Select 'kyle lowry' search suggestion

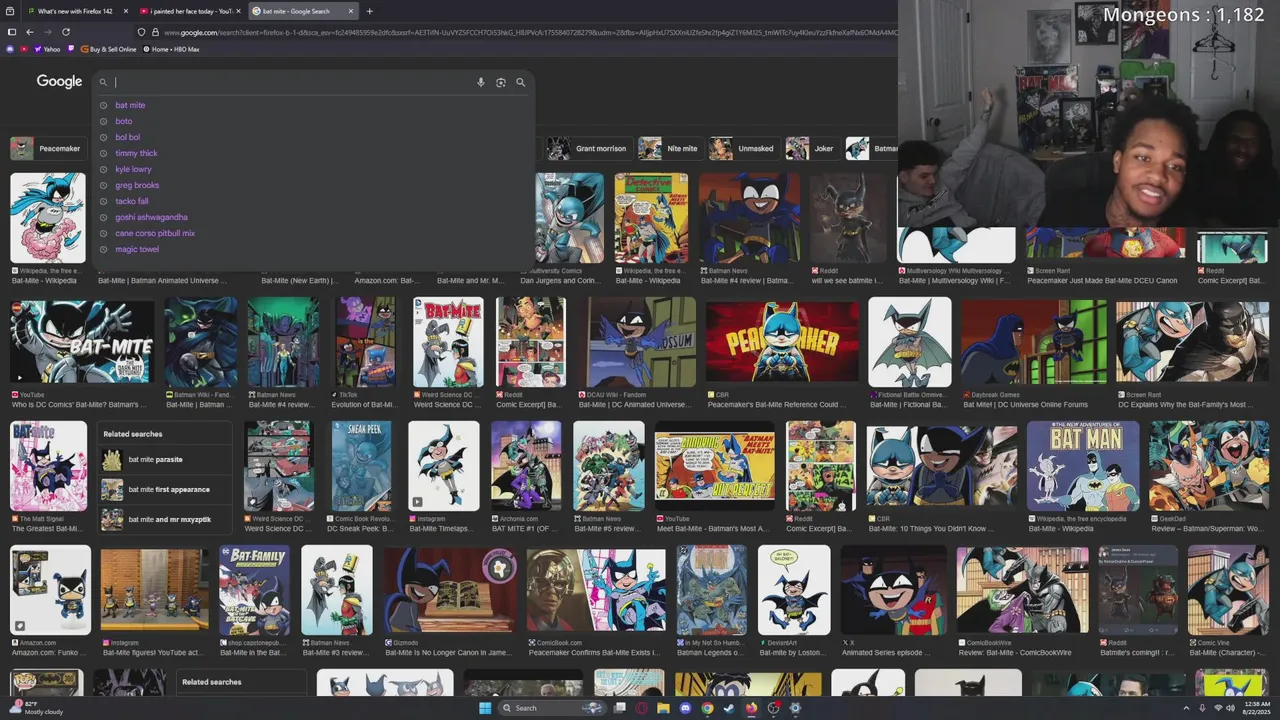(133, 169)
